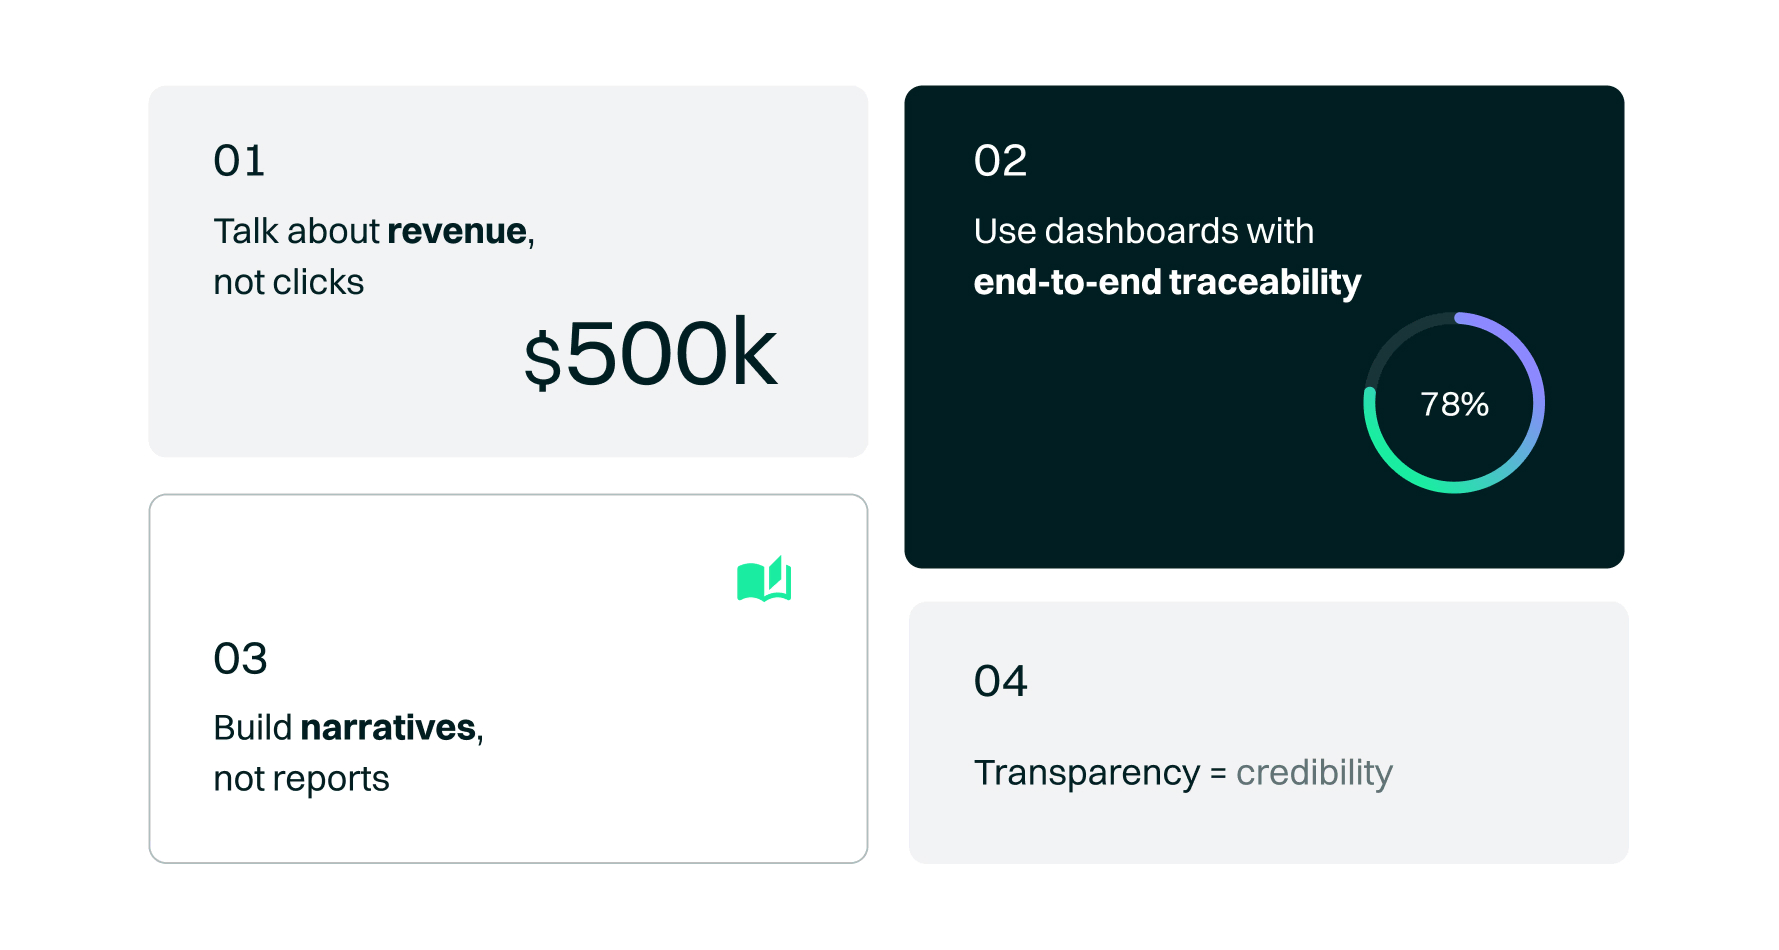Click the large $500k revenue figure
Viewport: 1779px width, 950px height.
(x=651, y=354)
